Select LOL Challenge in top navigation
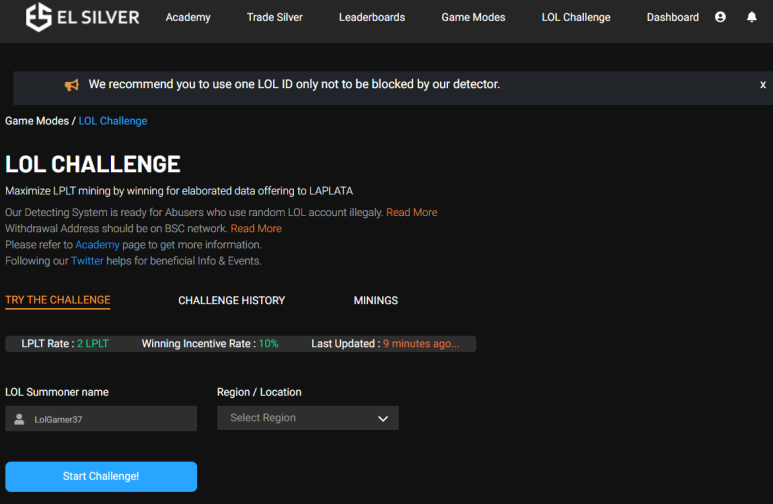 click(x=576, y=17)
